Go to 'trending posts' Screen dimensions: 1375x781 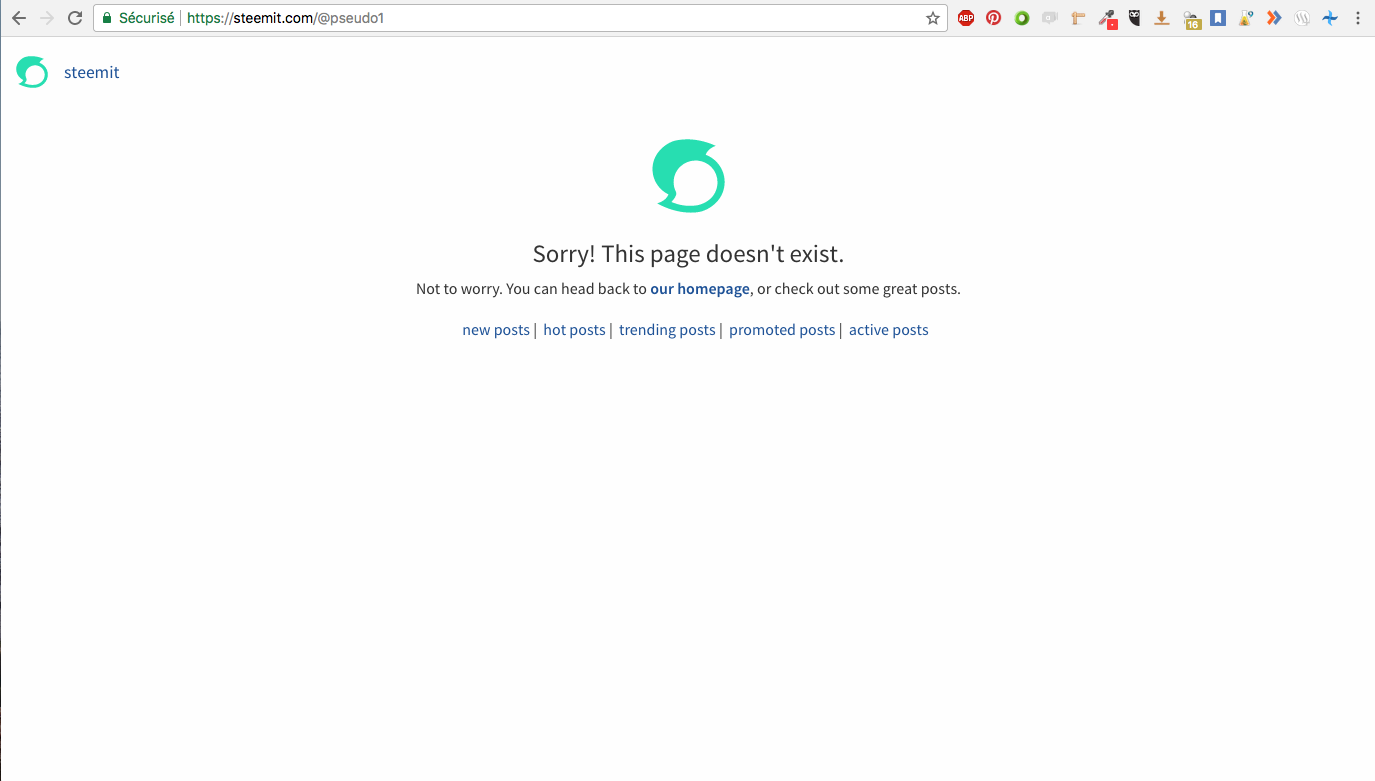tap(667, 330)
